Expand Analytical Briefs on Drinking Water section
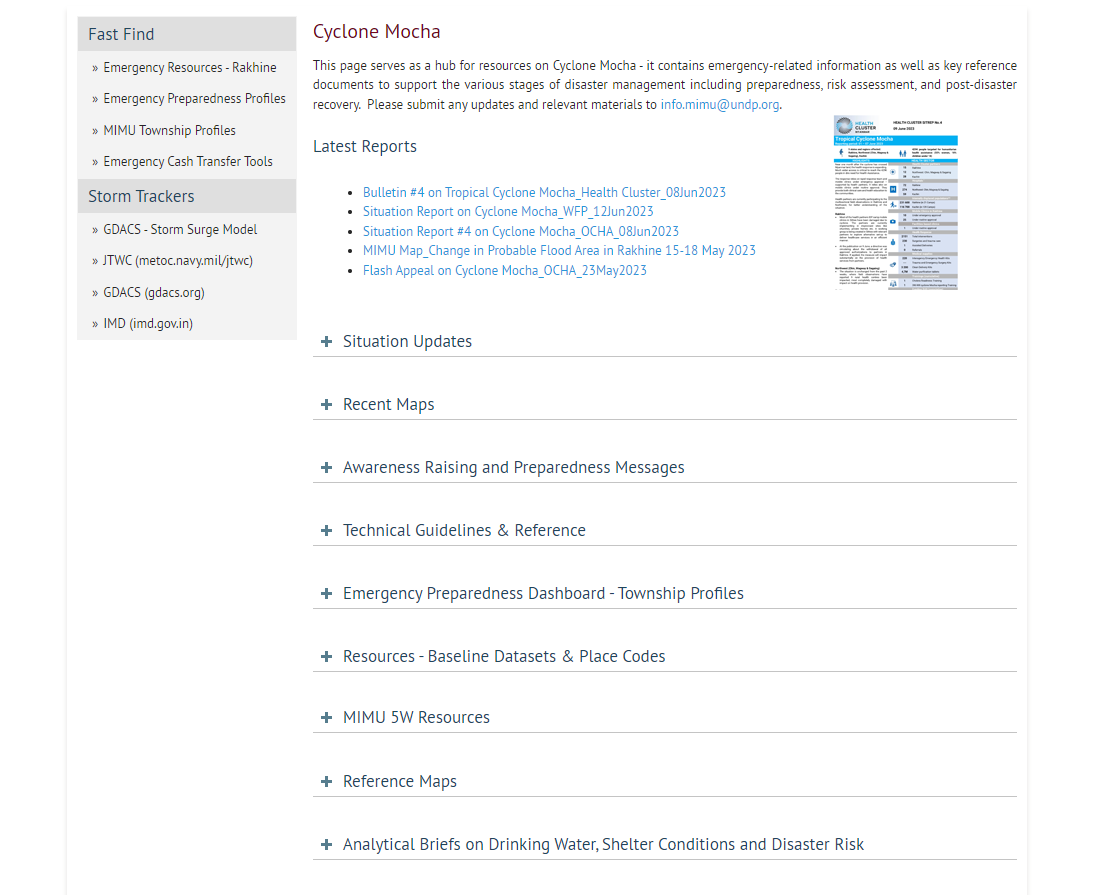 coord(603,845)
